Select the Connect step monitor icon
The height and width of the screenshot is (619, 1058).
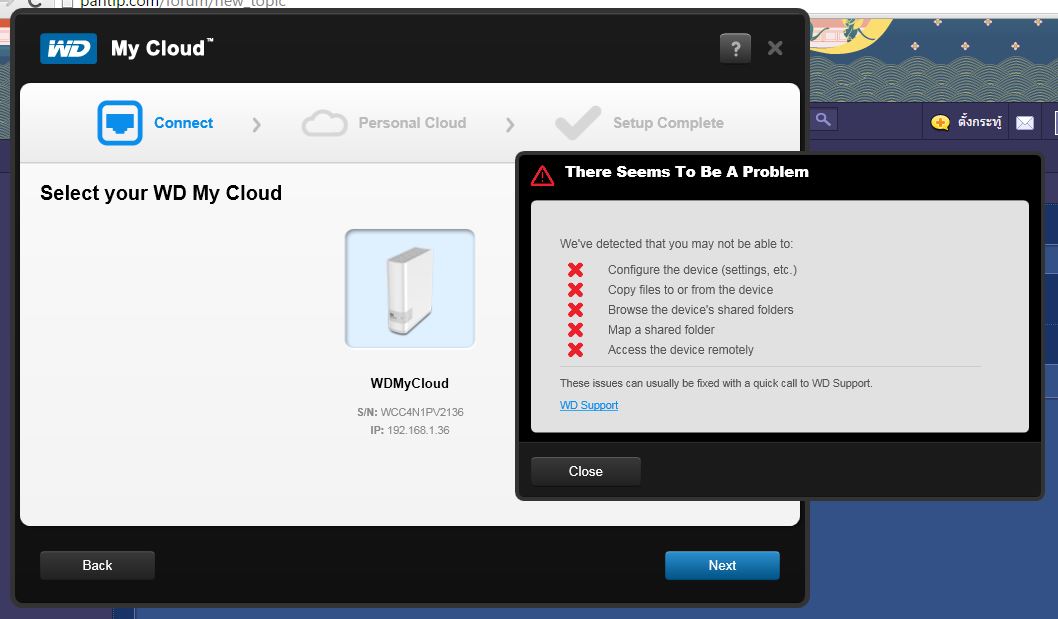(120, 123)
